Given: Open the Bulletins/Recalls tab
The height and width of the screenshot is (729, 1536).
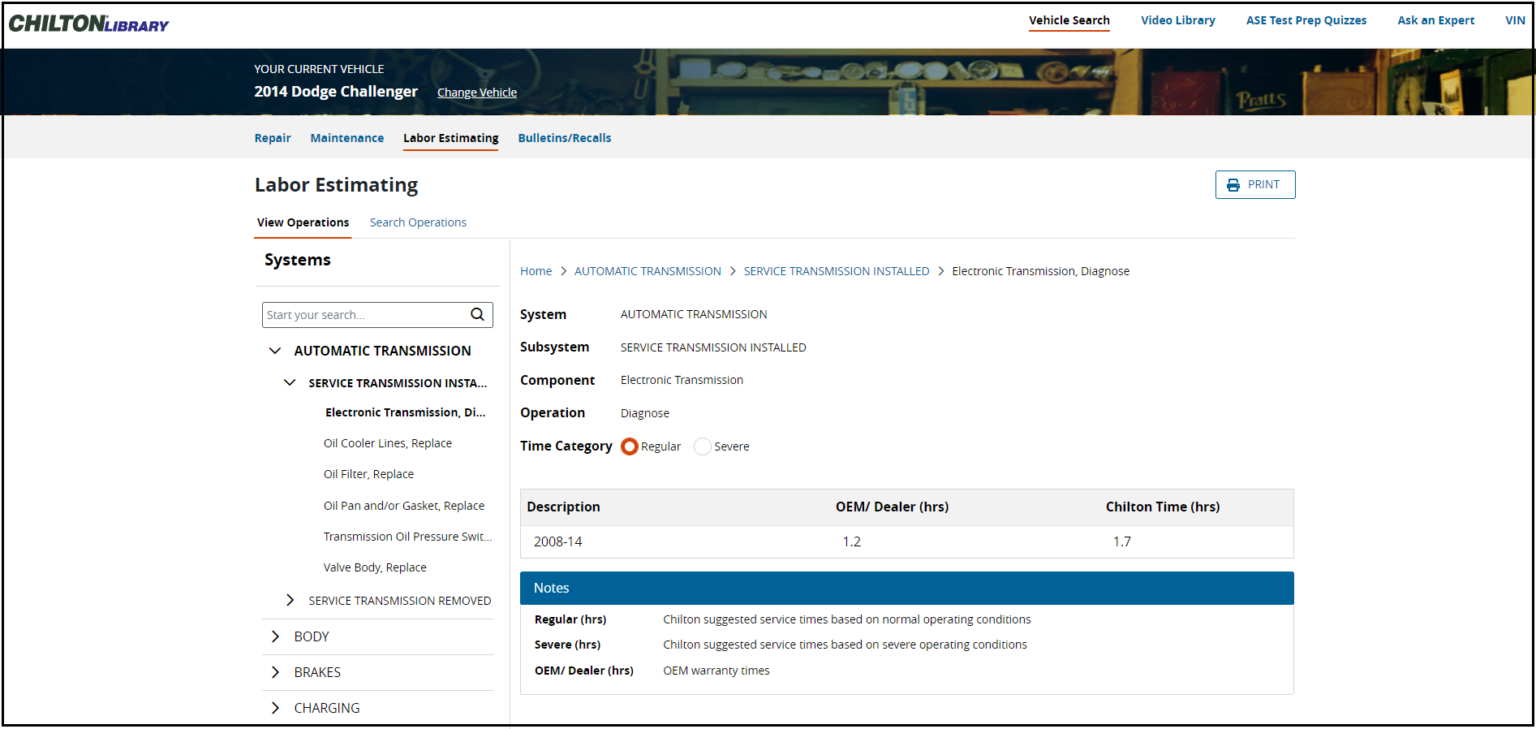Looking at the screenshot, I should tap(564, 138).
